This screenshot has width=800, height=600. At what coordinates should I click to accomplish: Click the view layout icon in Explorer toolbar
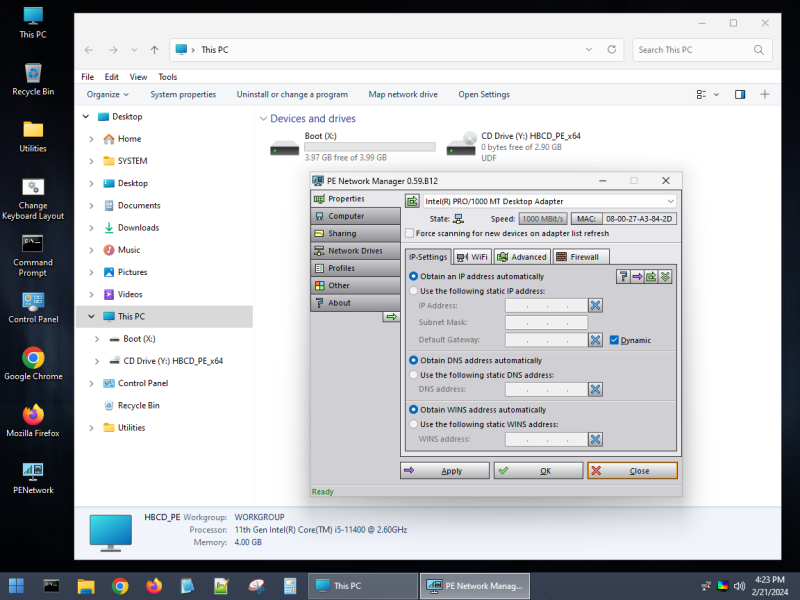click(x=701, y=94)
